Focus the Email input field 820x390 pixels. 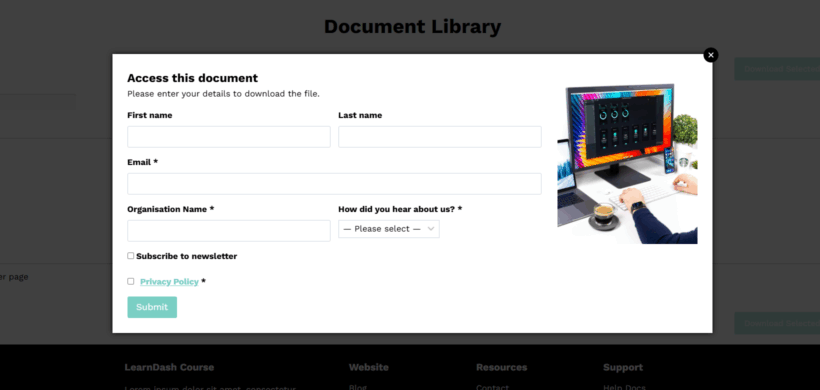pos(334,183)
